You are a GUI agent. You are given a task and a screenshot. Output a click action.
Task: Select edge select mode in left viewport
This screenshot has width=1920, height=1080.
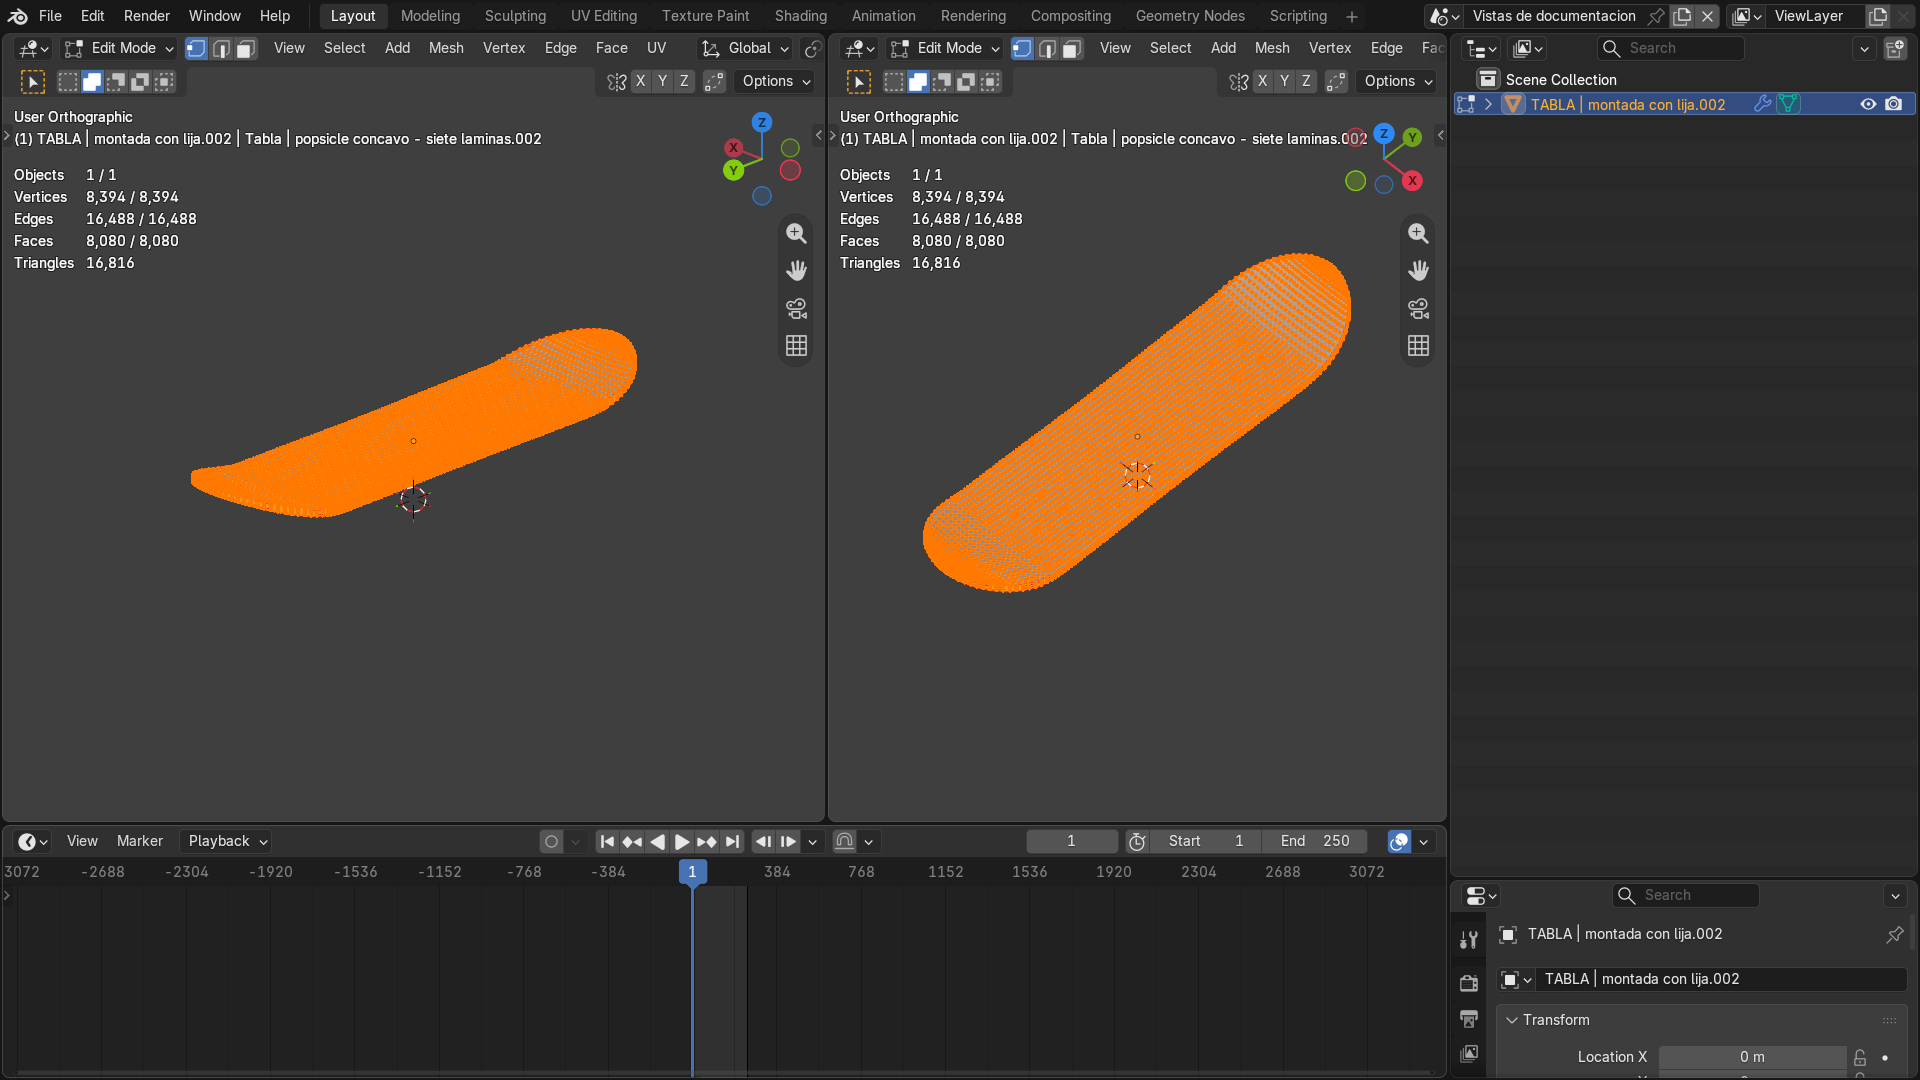221,48
